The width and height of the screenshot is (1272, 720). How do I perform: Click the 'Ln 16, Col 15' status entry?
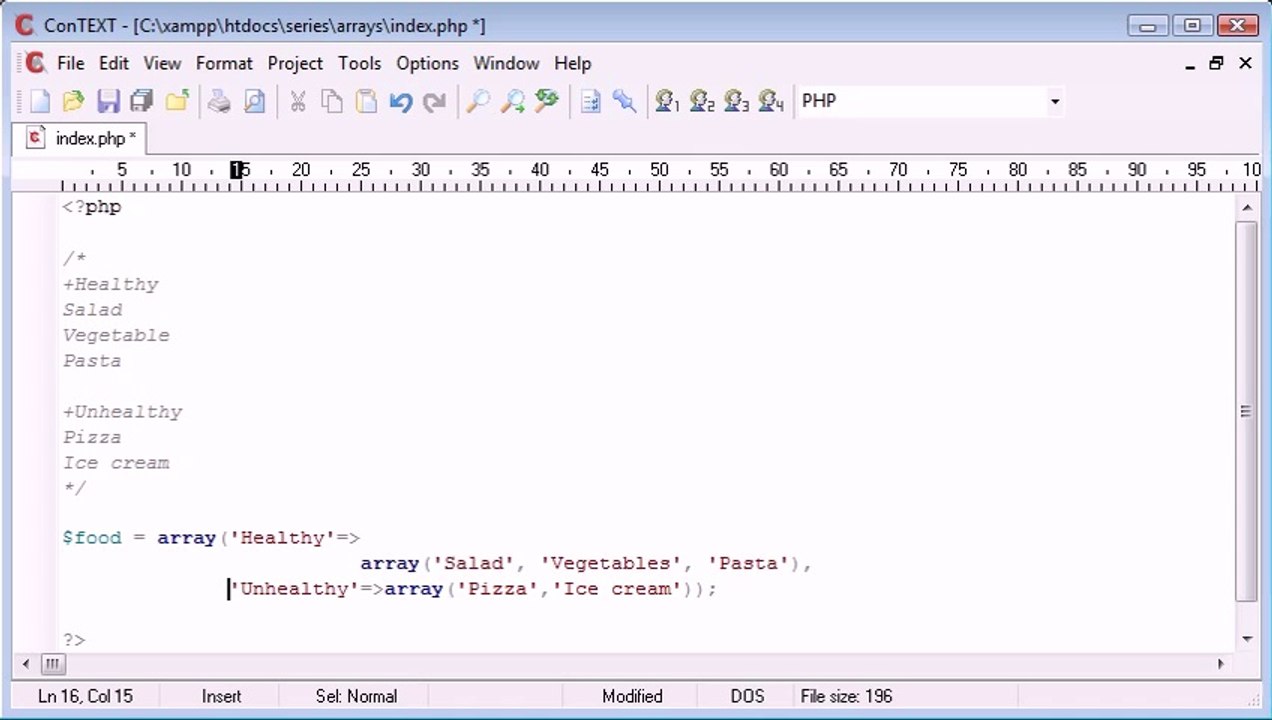pyautogui.click(x=85, y=696)
